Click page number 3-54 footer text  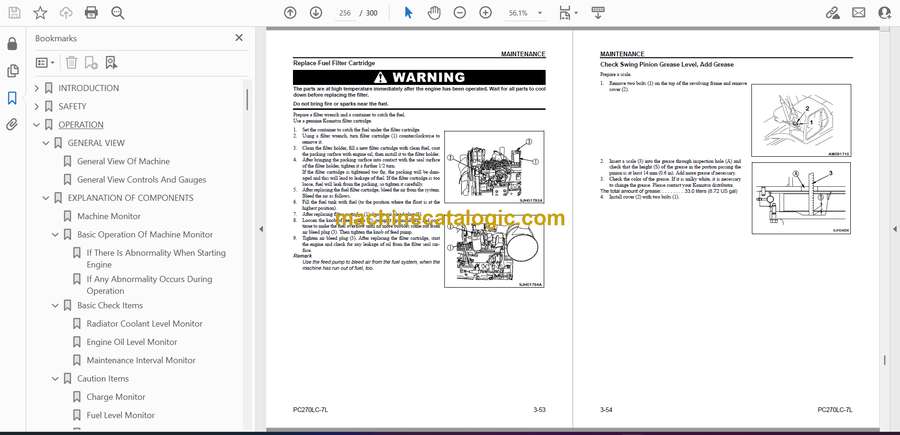point(606,410)
